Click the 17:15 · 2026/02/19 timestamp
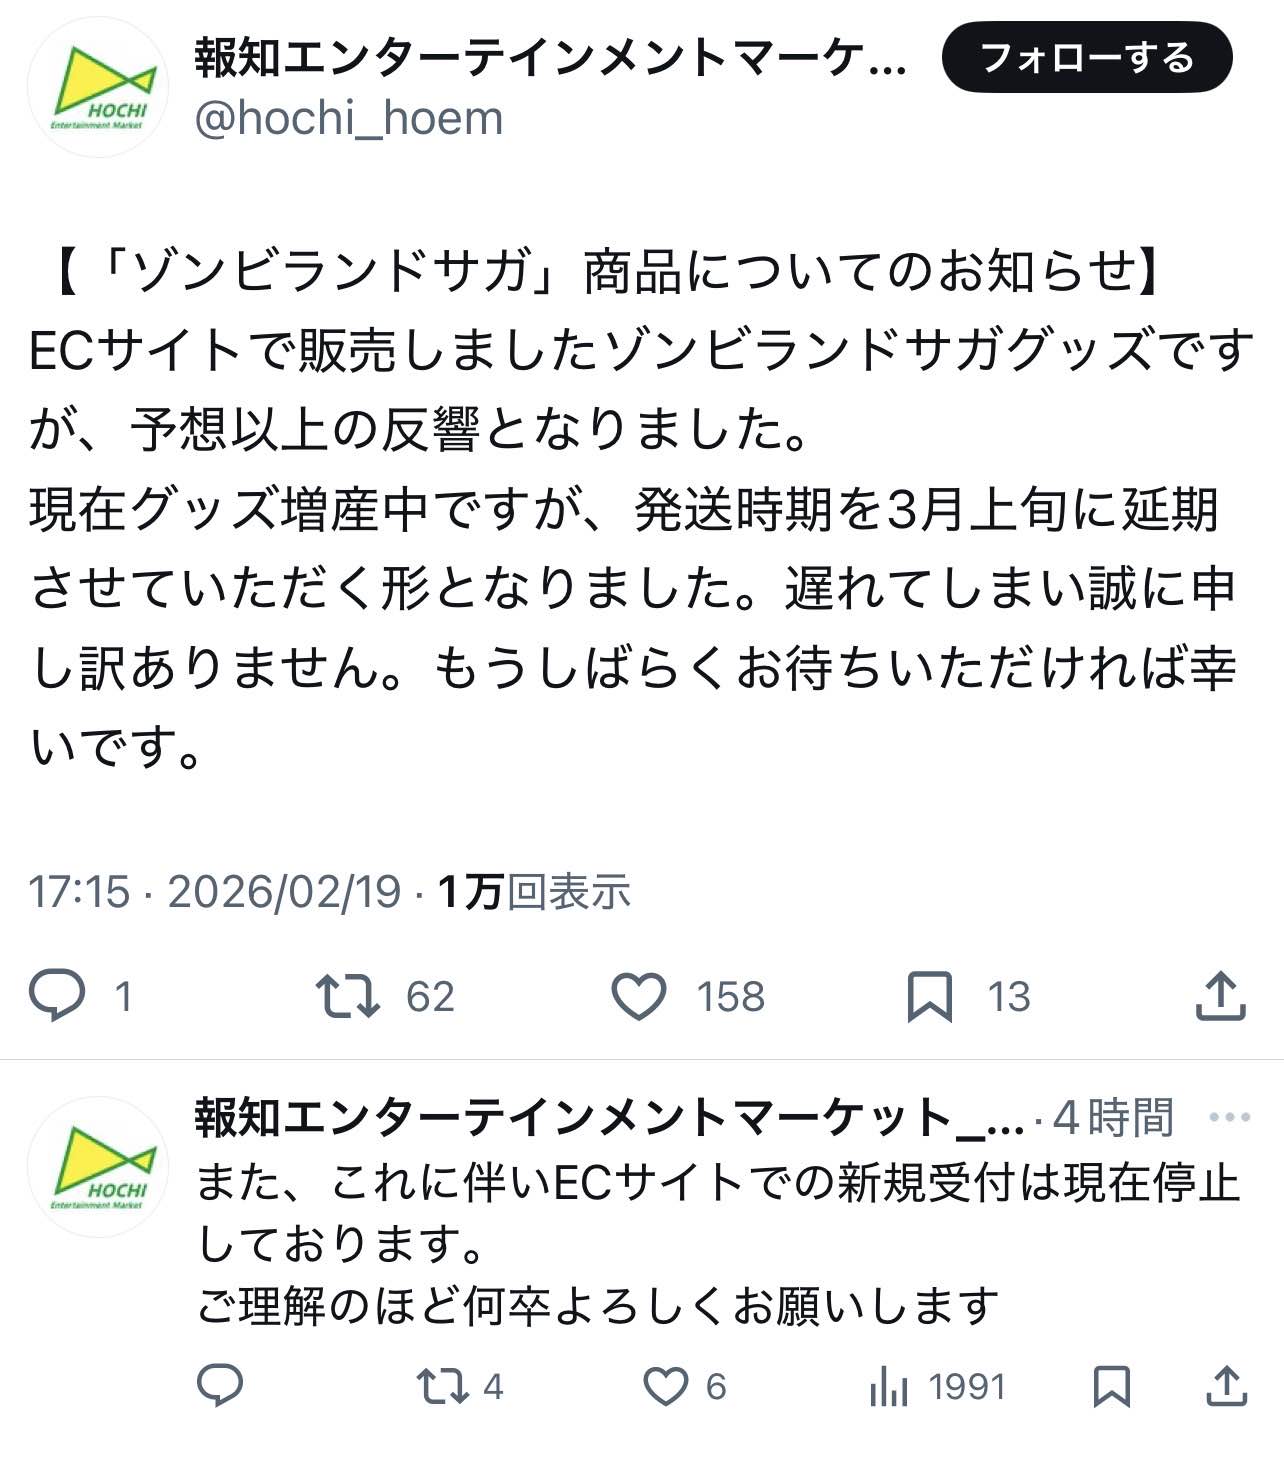1284x1473 pixels. (x=214, y=891)
